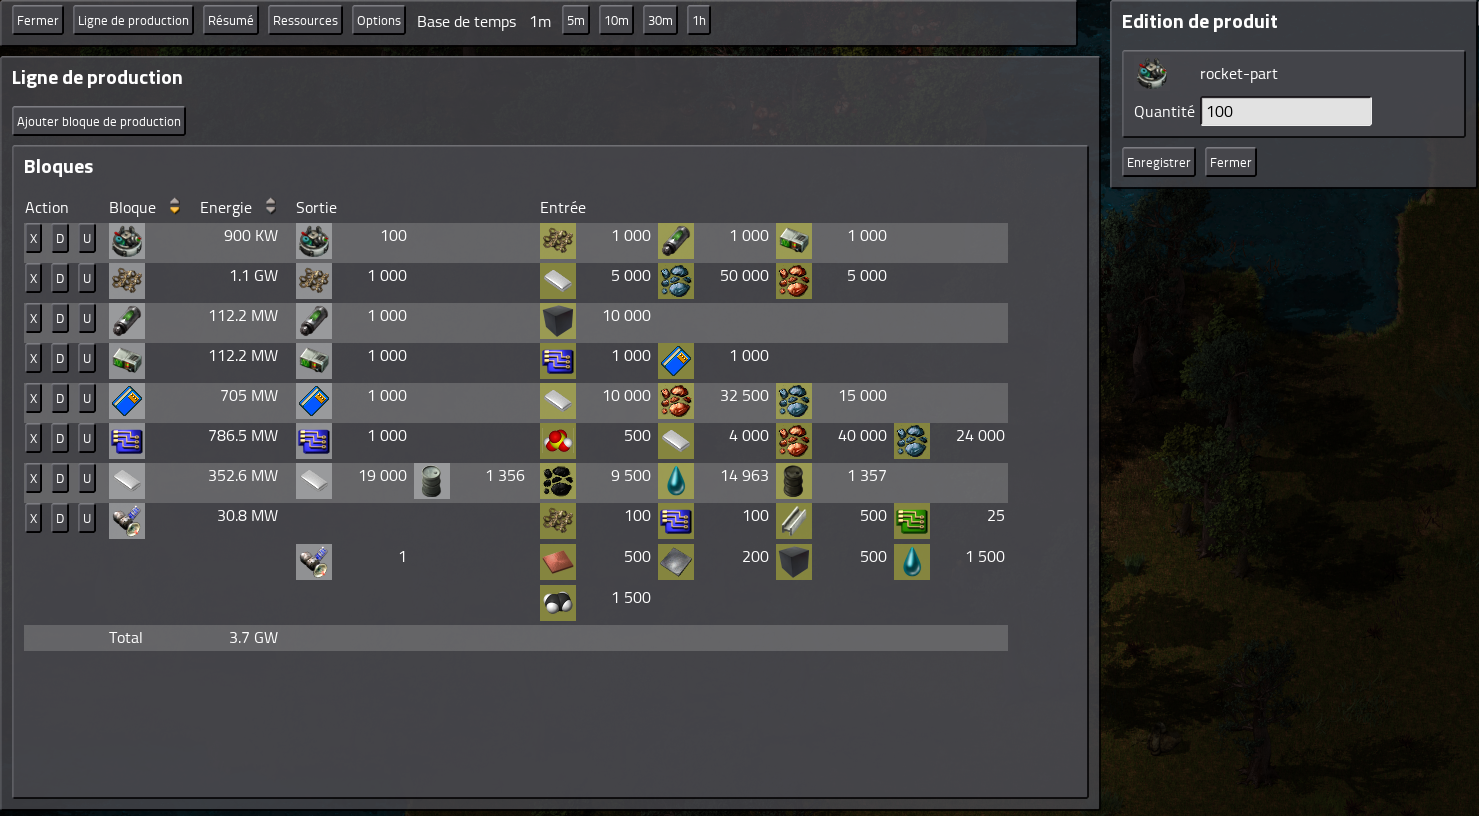Select satellite block icon
Screen dimensions: 1479x816
(x=127, y=521)
